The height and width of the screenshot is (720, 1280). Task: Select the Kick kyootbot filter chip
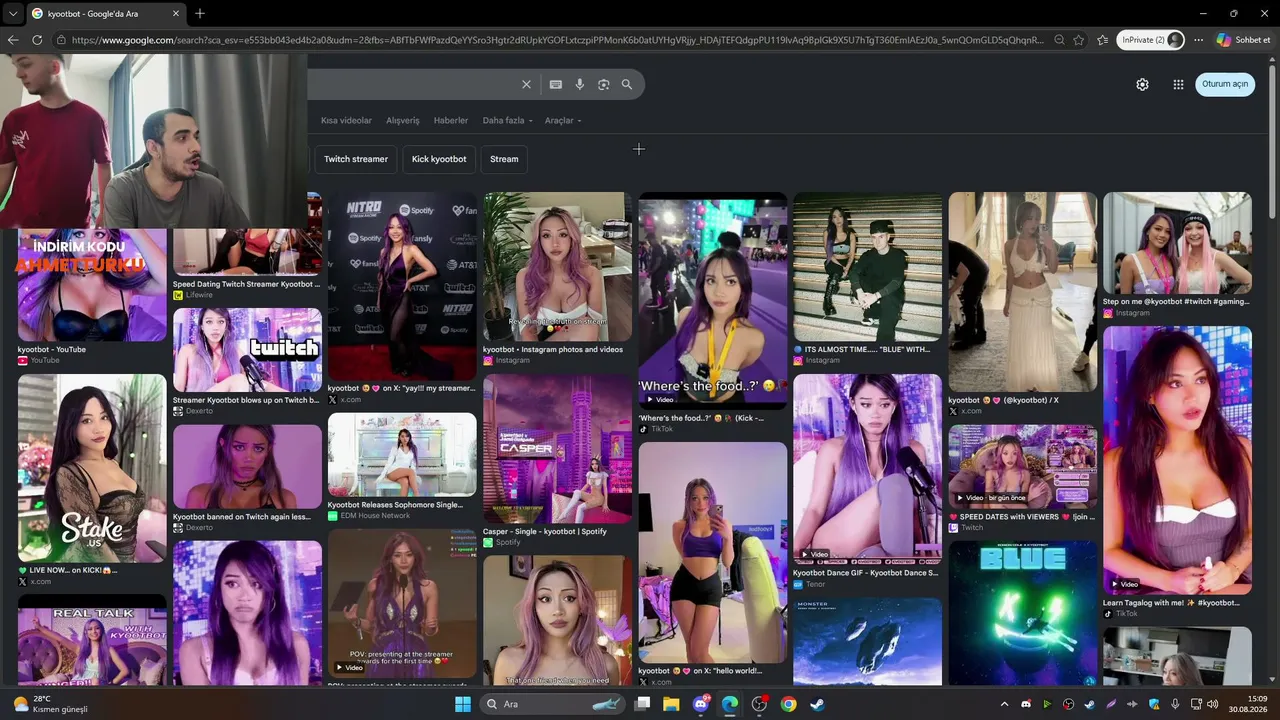[x=439, y=159]
